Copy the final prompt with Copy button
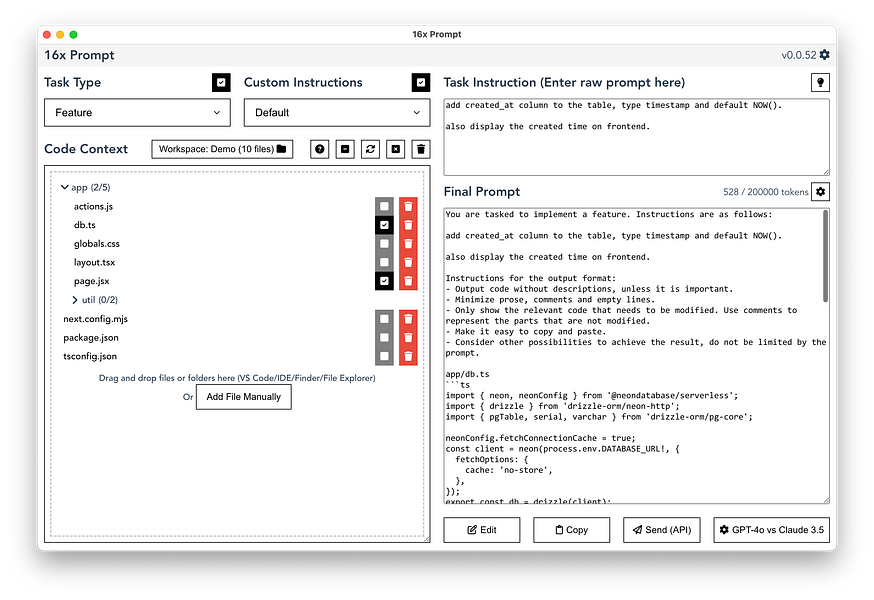This screenshot has width=874, height=600. pos(571,530)
